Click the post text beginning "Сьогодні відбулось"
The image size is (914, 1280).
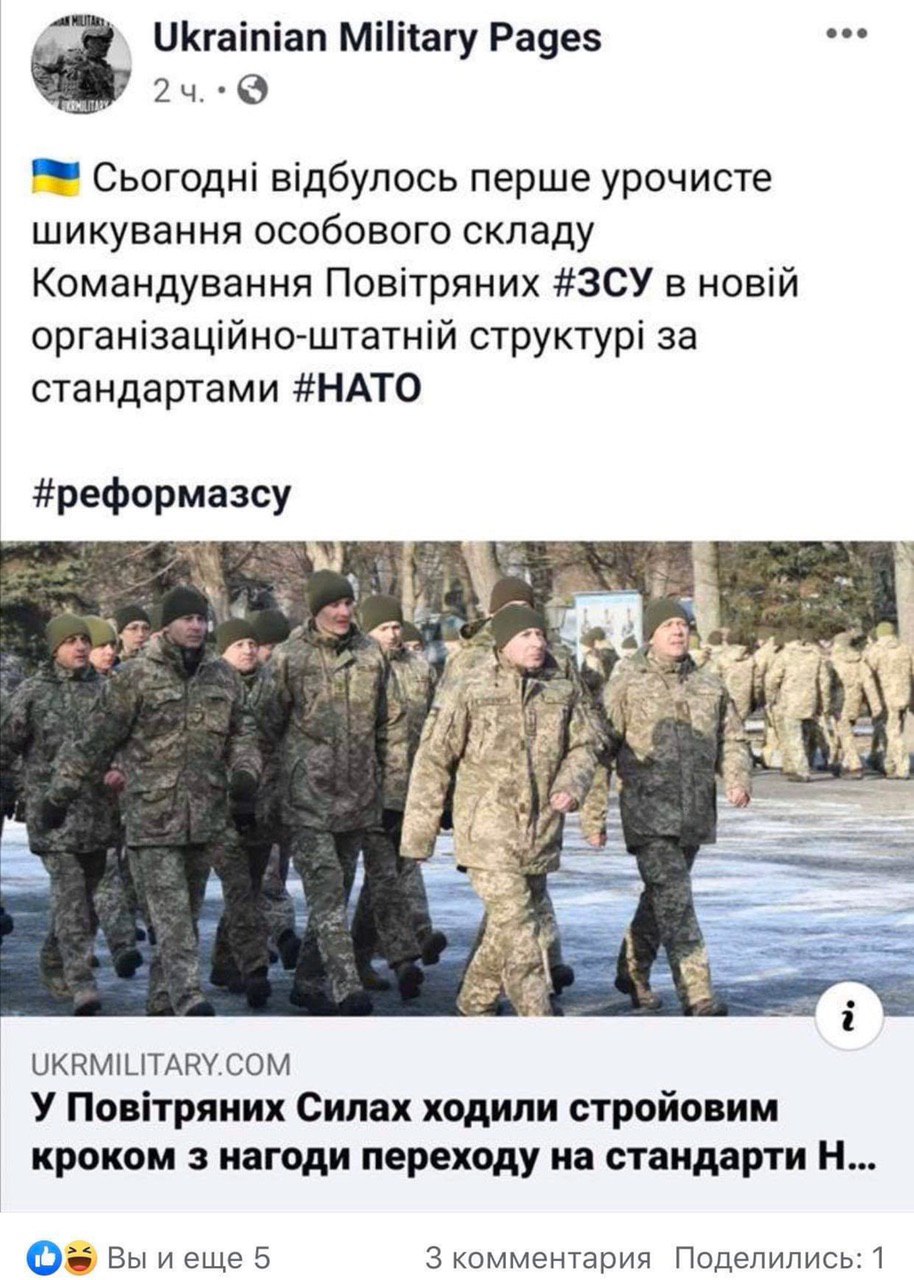click(417, 285)
